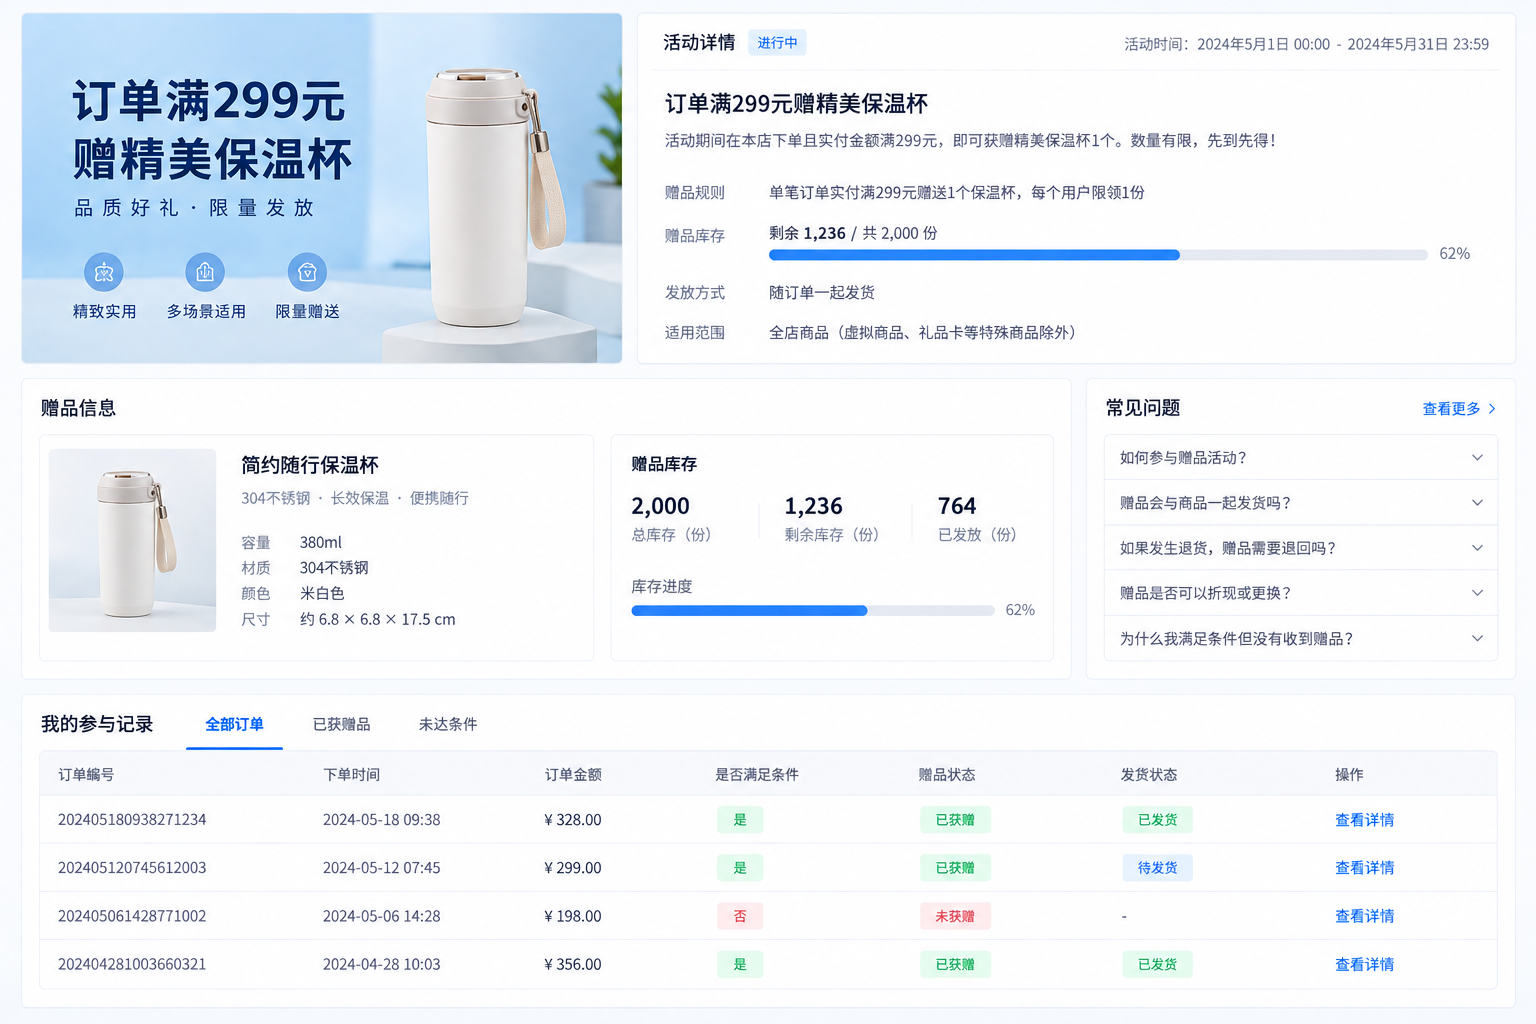Click the 限量赠送 gift icon
Screen dimensions: 1536x1024
tap(307, 272)
